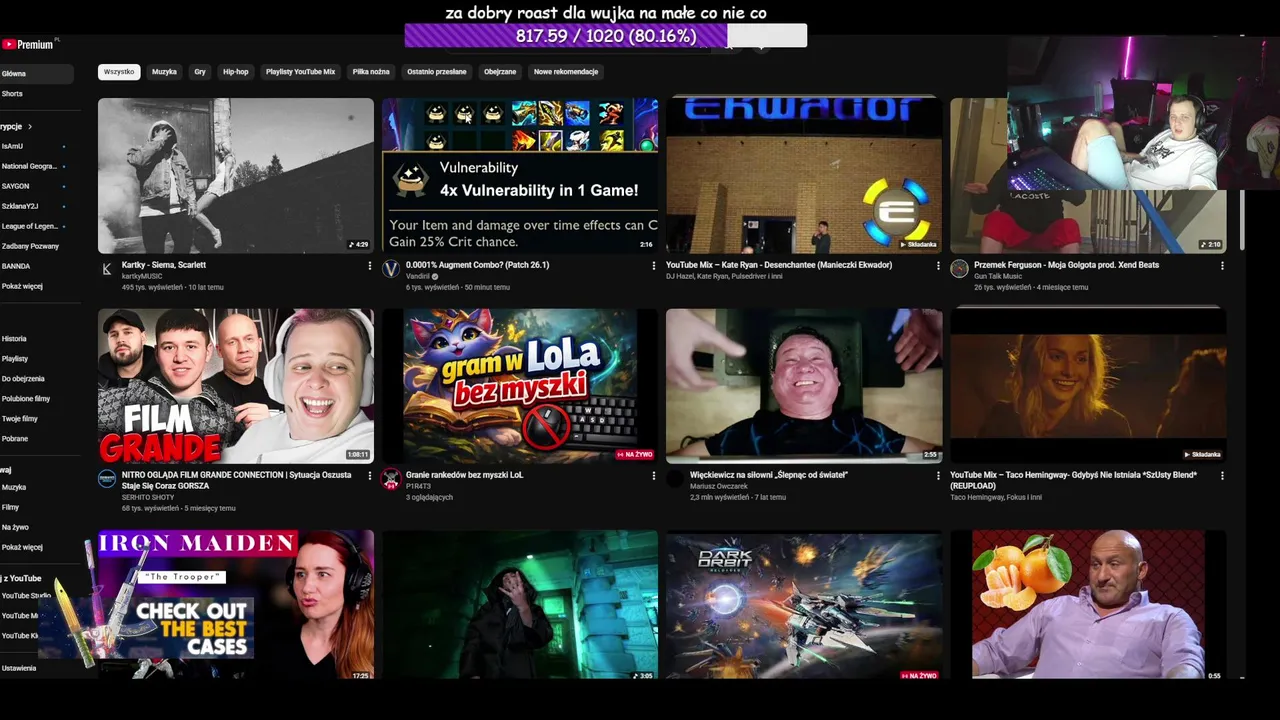
Task: Click NA ŻYWO live badge on LoLa thumbnail
Action: click(635, 454)
